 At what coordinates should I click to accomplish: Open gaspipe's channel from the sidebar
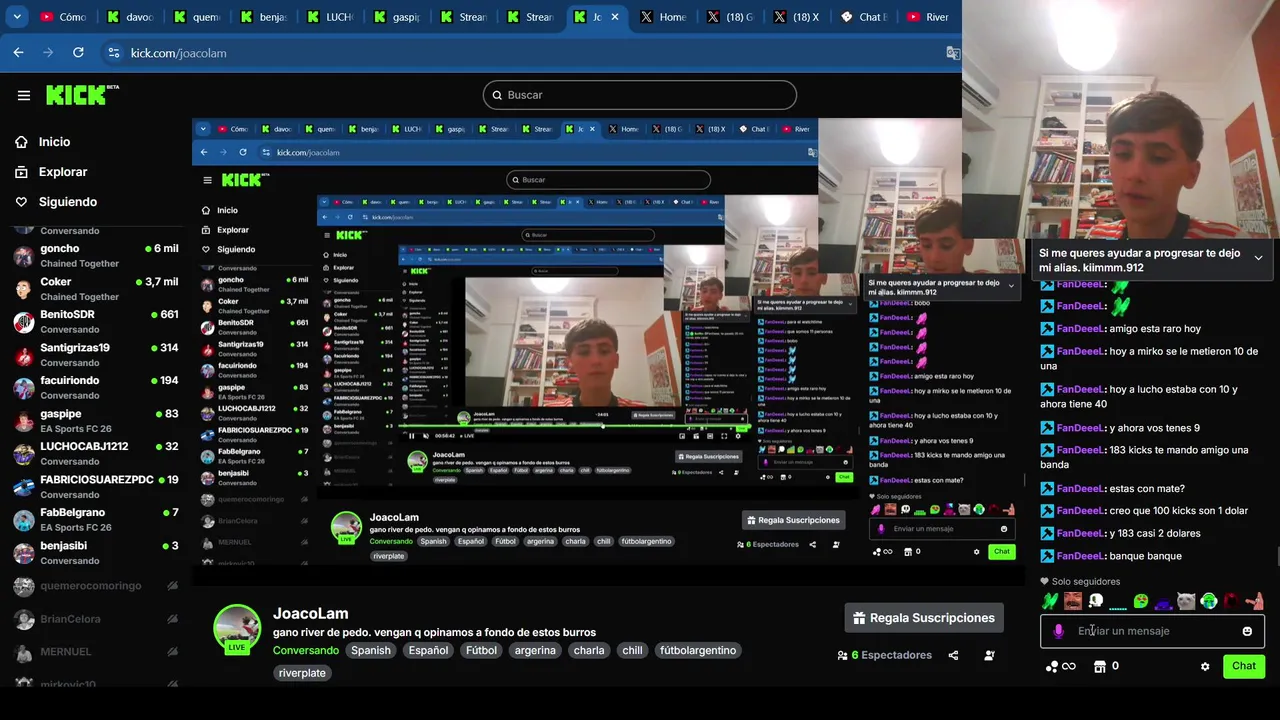tap(96, 421)
